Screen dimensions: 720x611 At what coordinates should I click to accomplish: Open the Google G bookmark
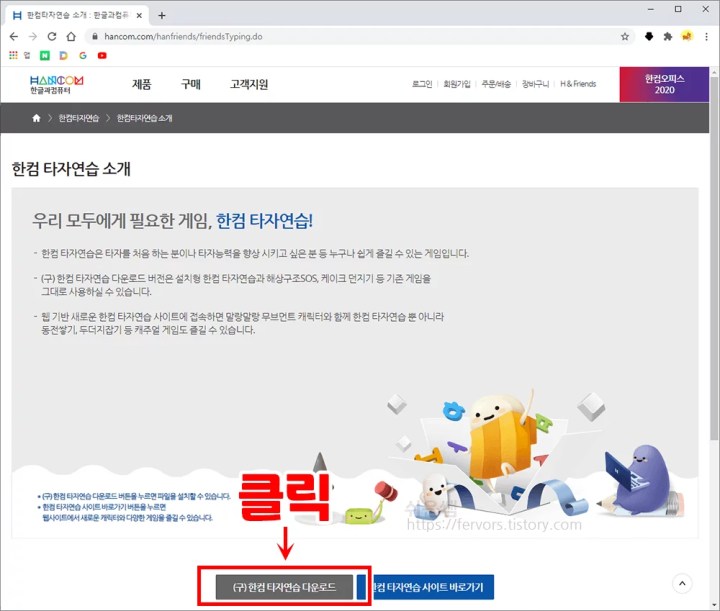point(83,56)
